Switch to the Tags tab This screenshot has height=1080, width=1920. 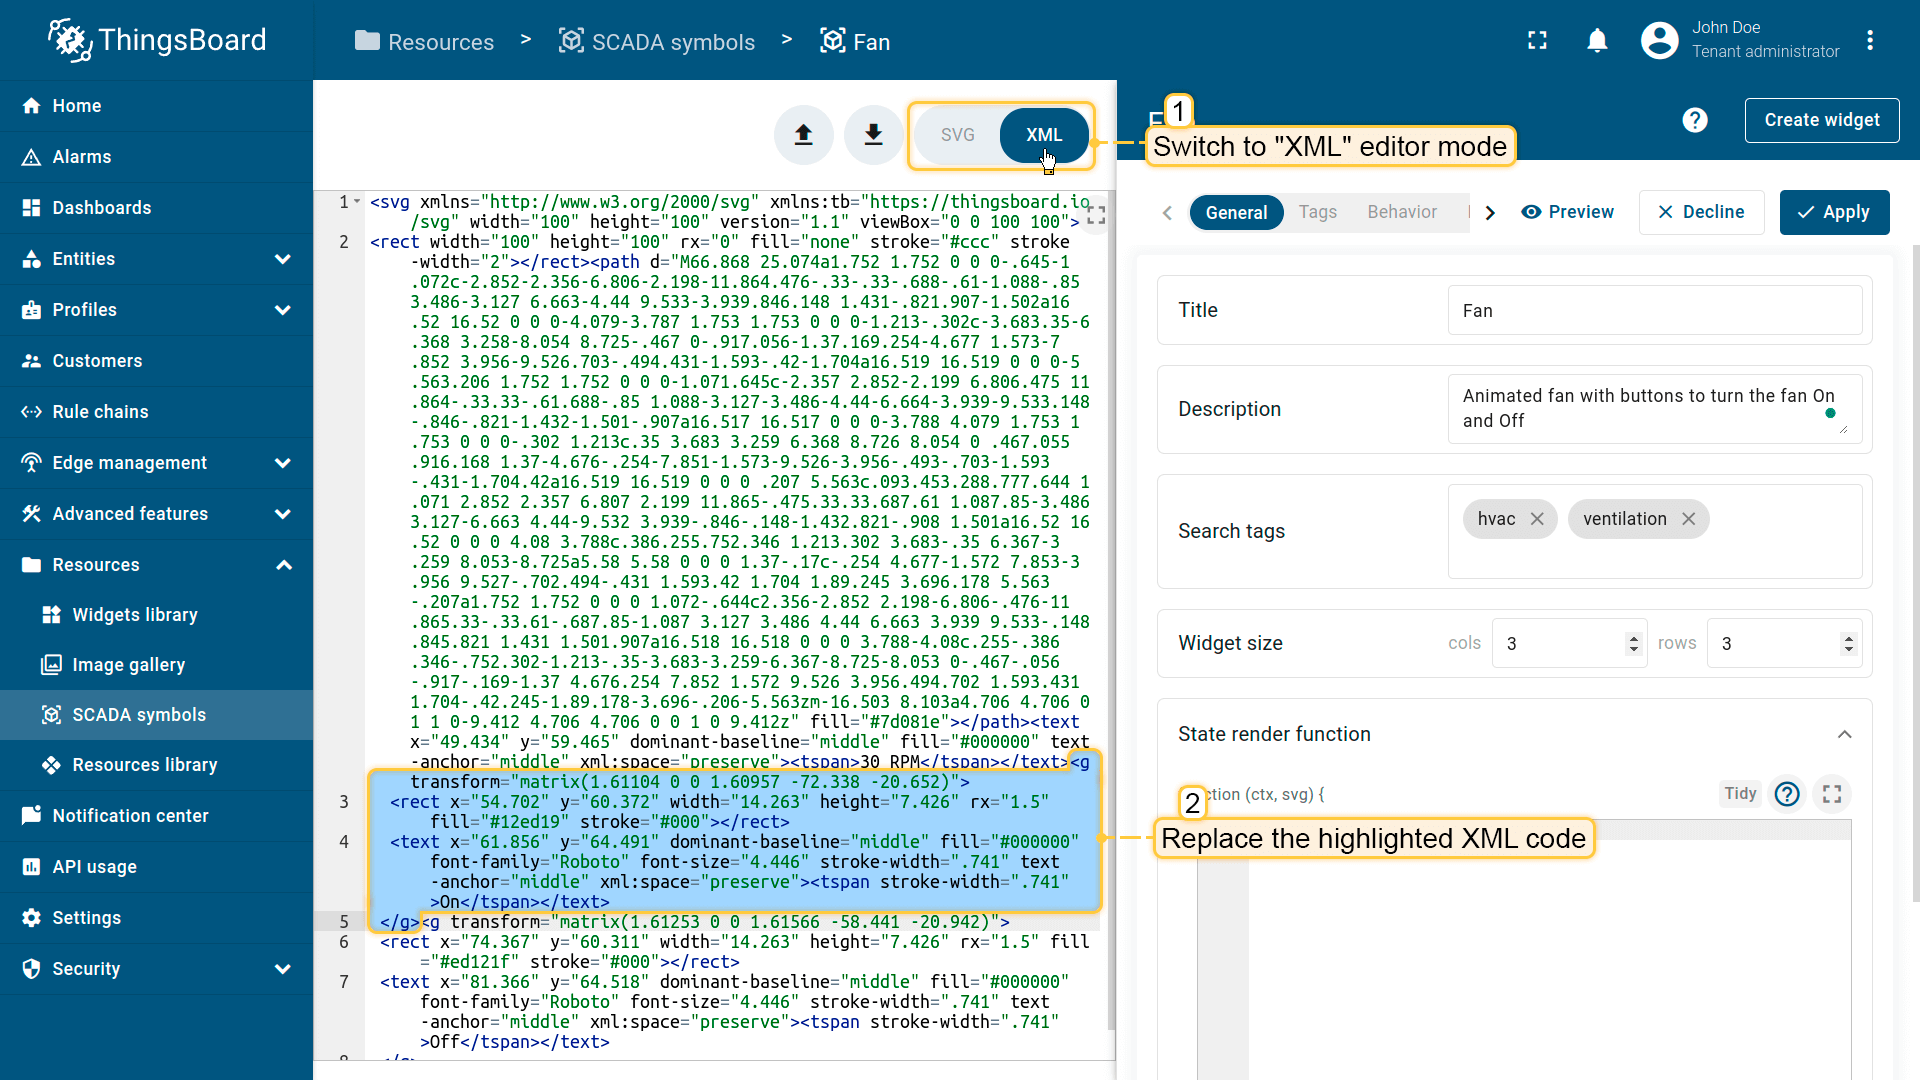click(x=1317, y=212)
